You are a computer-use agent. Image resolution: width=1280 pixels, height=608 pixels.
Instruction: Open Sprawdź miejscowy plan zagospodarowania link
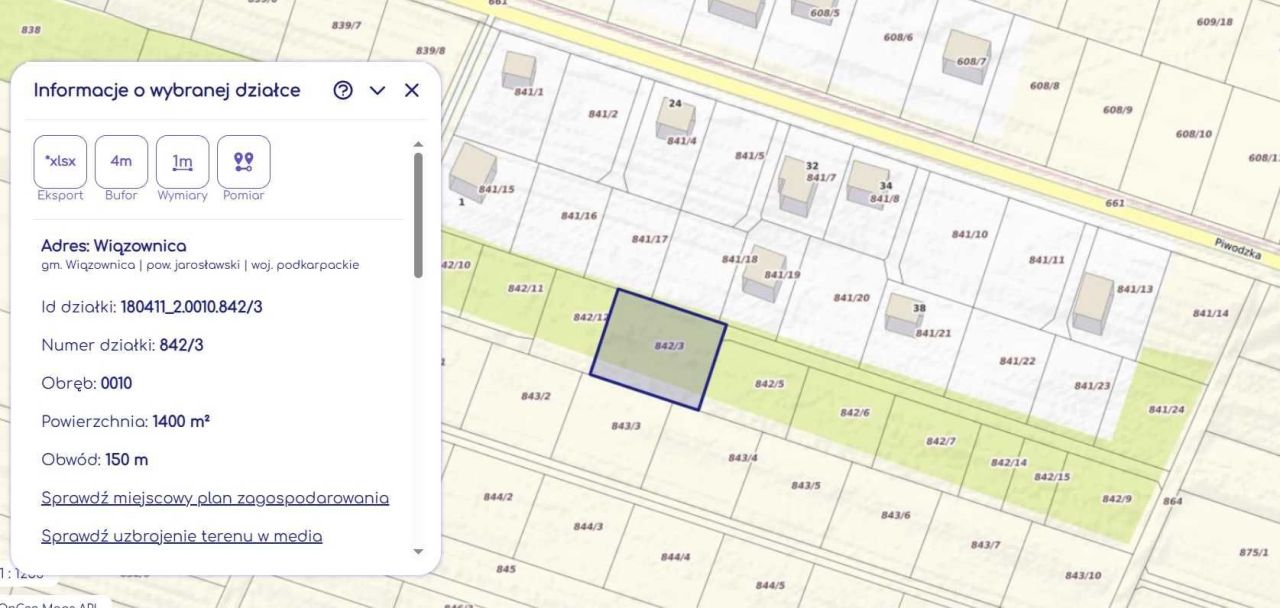[x=215, y=498]
